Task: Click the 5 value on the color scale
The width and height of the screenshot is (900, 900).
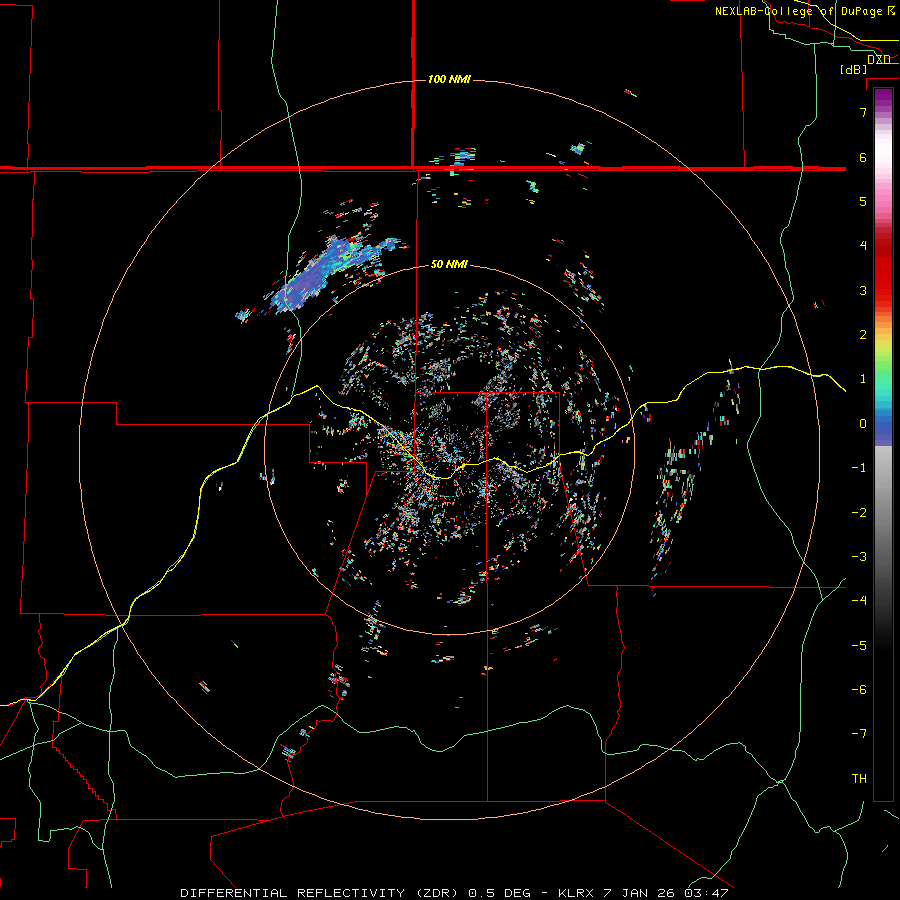Action: pos(863,201)
